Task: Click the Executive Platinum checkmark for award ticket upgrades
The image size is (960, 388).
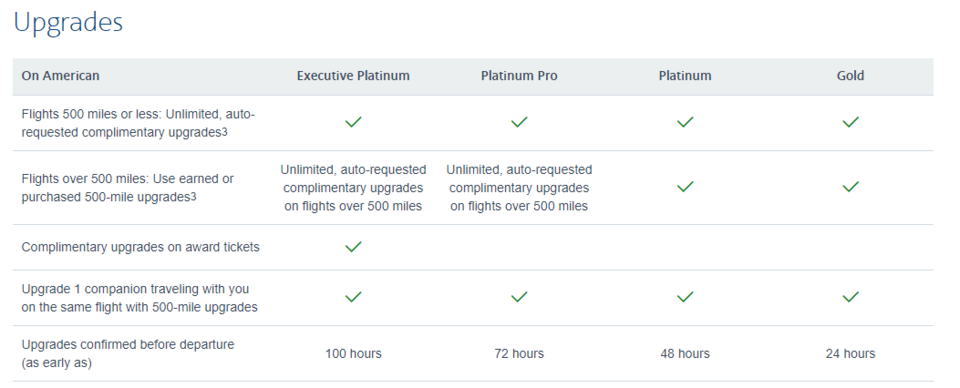Action: point(353,247)
